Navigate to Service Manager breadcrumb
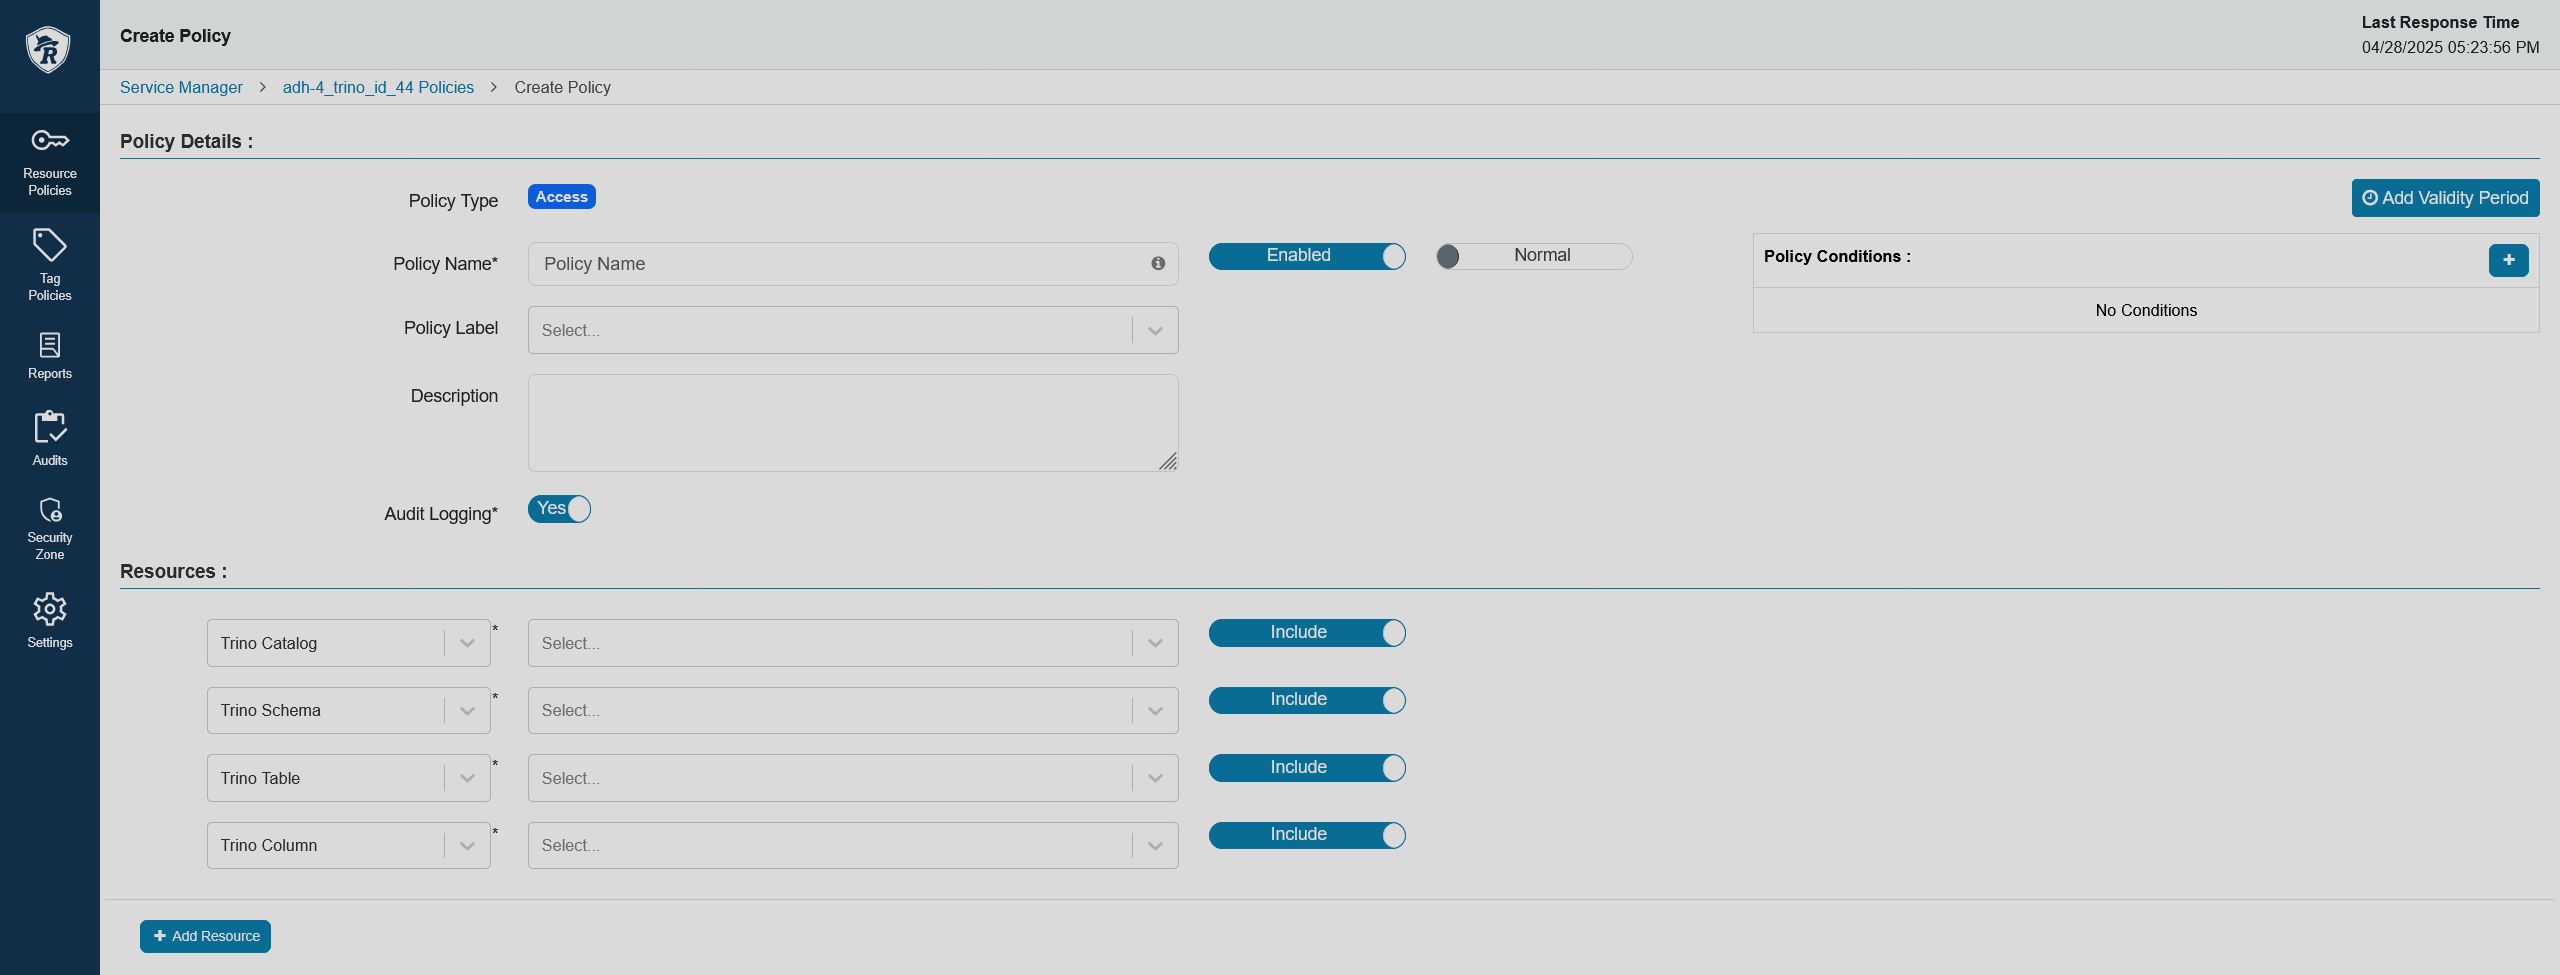The height and width of the screenshot is (975, 2560). [x=181, y=87]
